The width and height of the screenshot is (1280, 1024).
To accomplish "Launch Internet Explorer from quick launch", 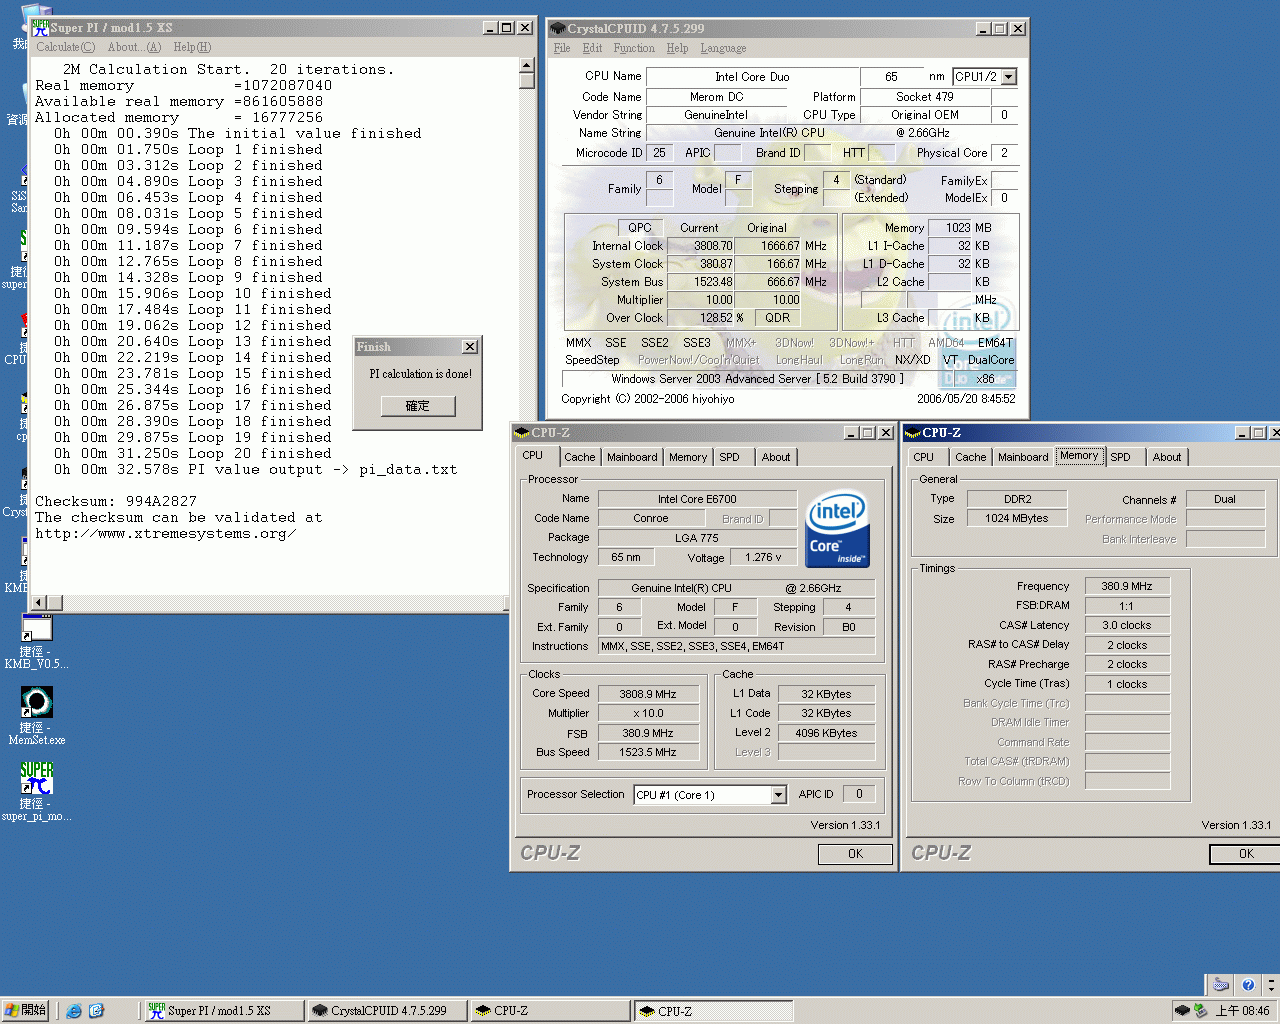I will tap(74, 1011).
